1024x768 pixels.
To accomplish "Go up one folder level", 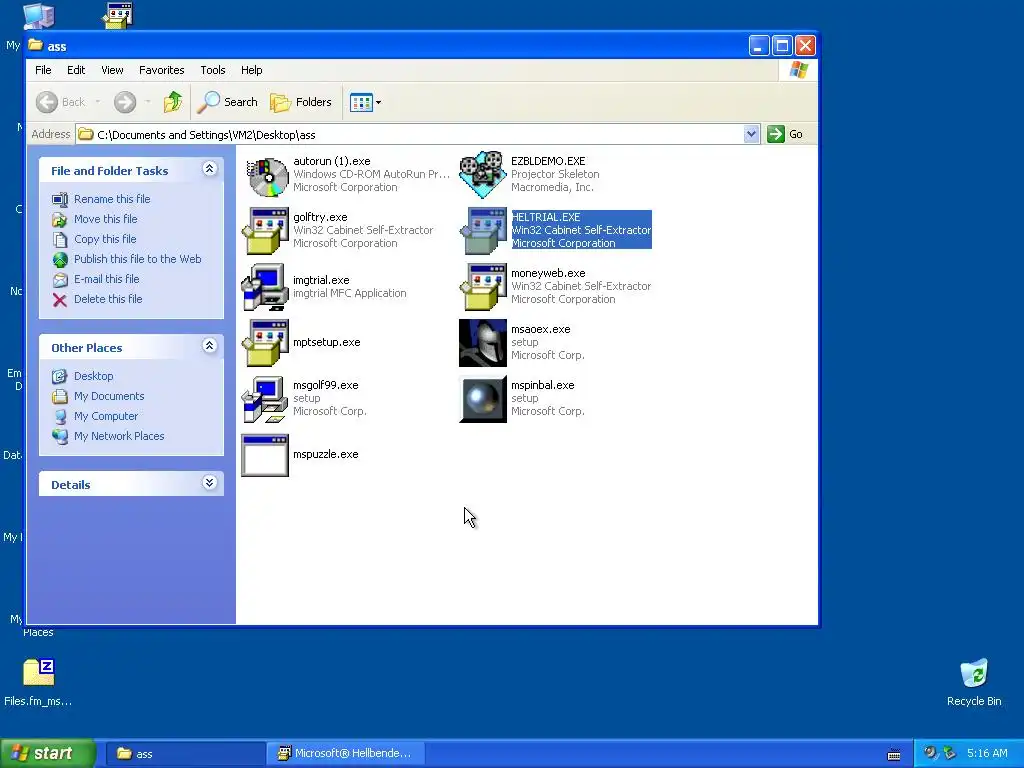I will [x=173, y=102].
